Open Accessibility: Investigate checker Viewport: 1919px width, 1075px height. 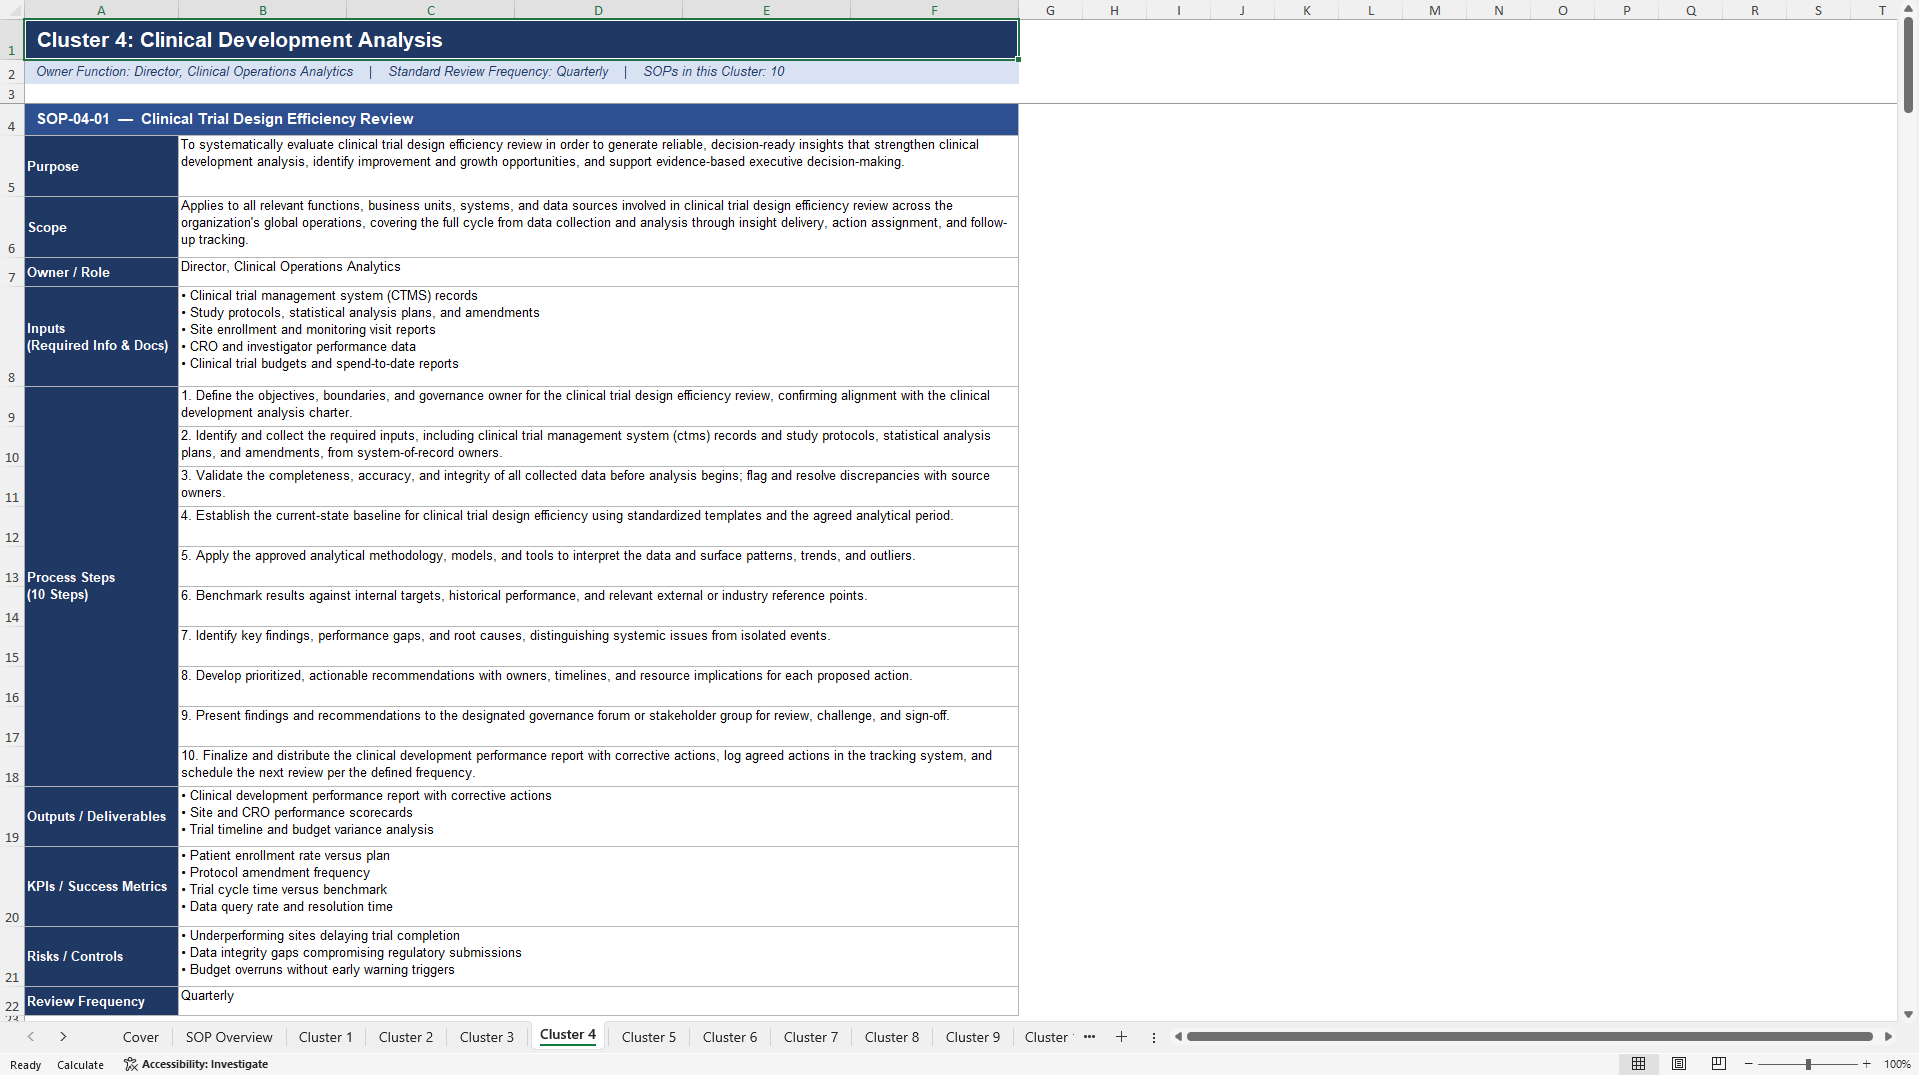point(196,1064)
